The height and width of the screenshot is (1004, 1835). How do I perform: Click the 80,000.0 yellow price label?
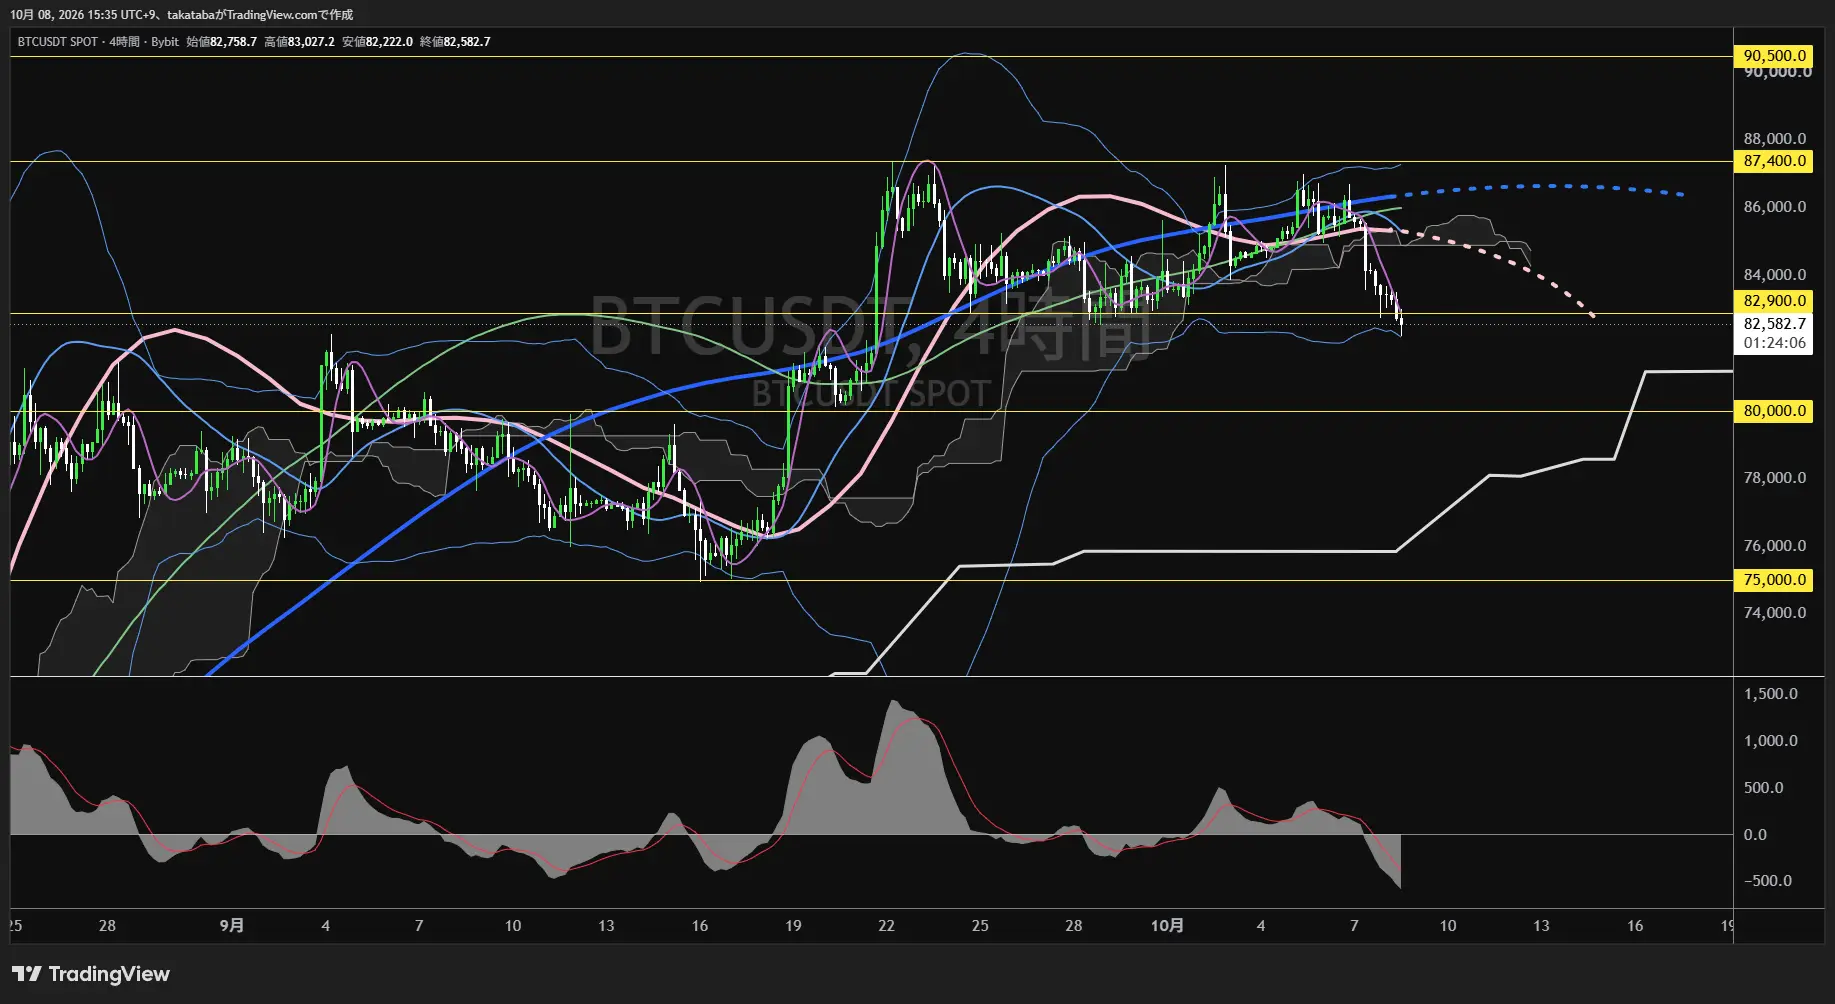tap(1773, 411)
